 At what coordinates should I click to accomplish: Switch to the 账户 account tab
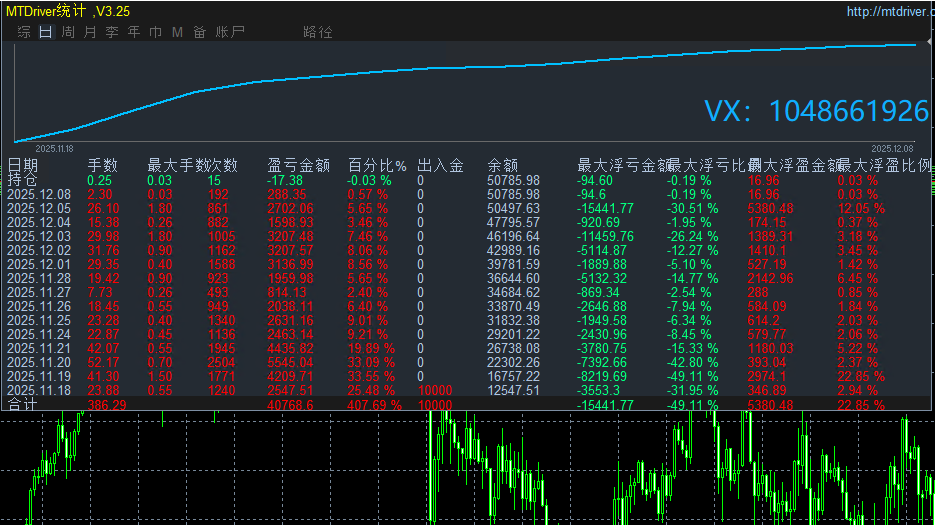click(x=230, y=32)
